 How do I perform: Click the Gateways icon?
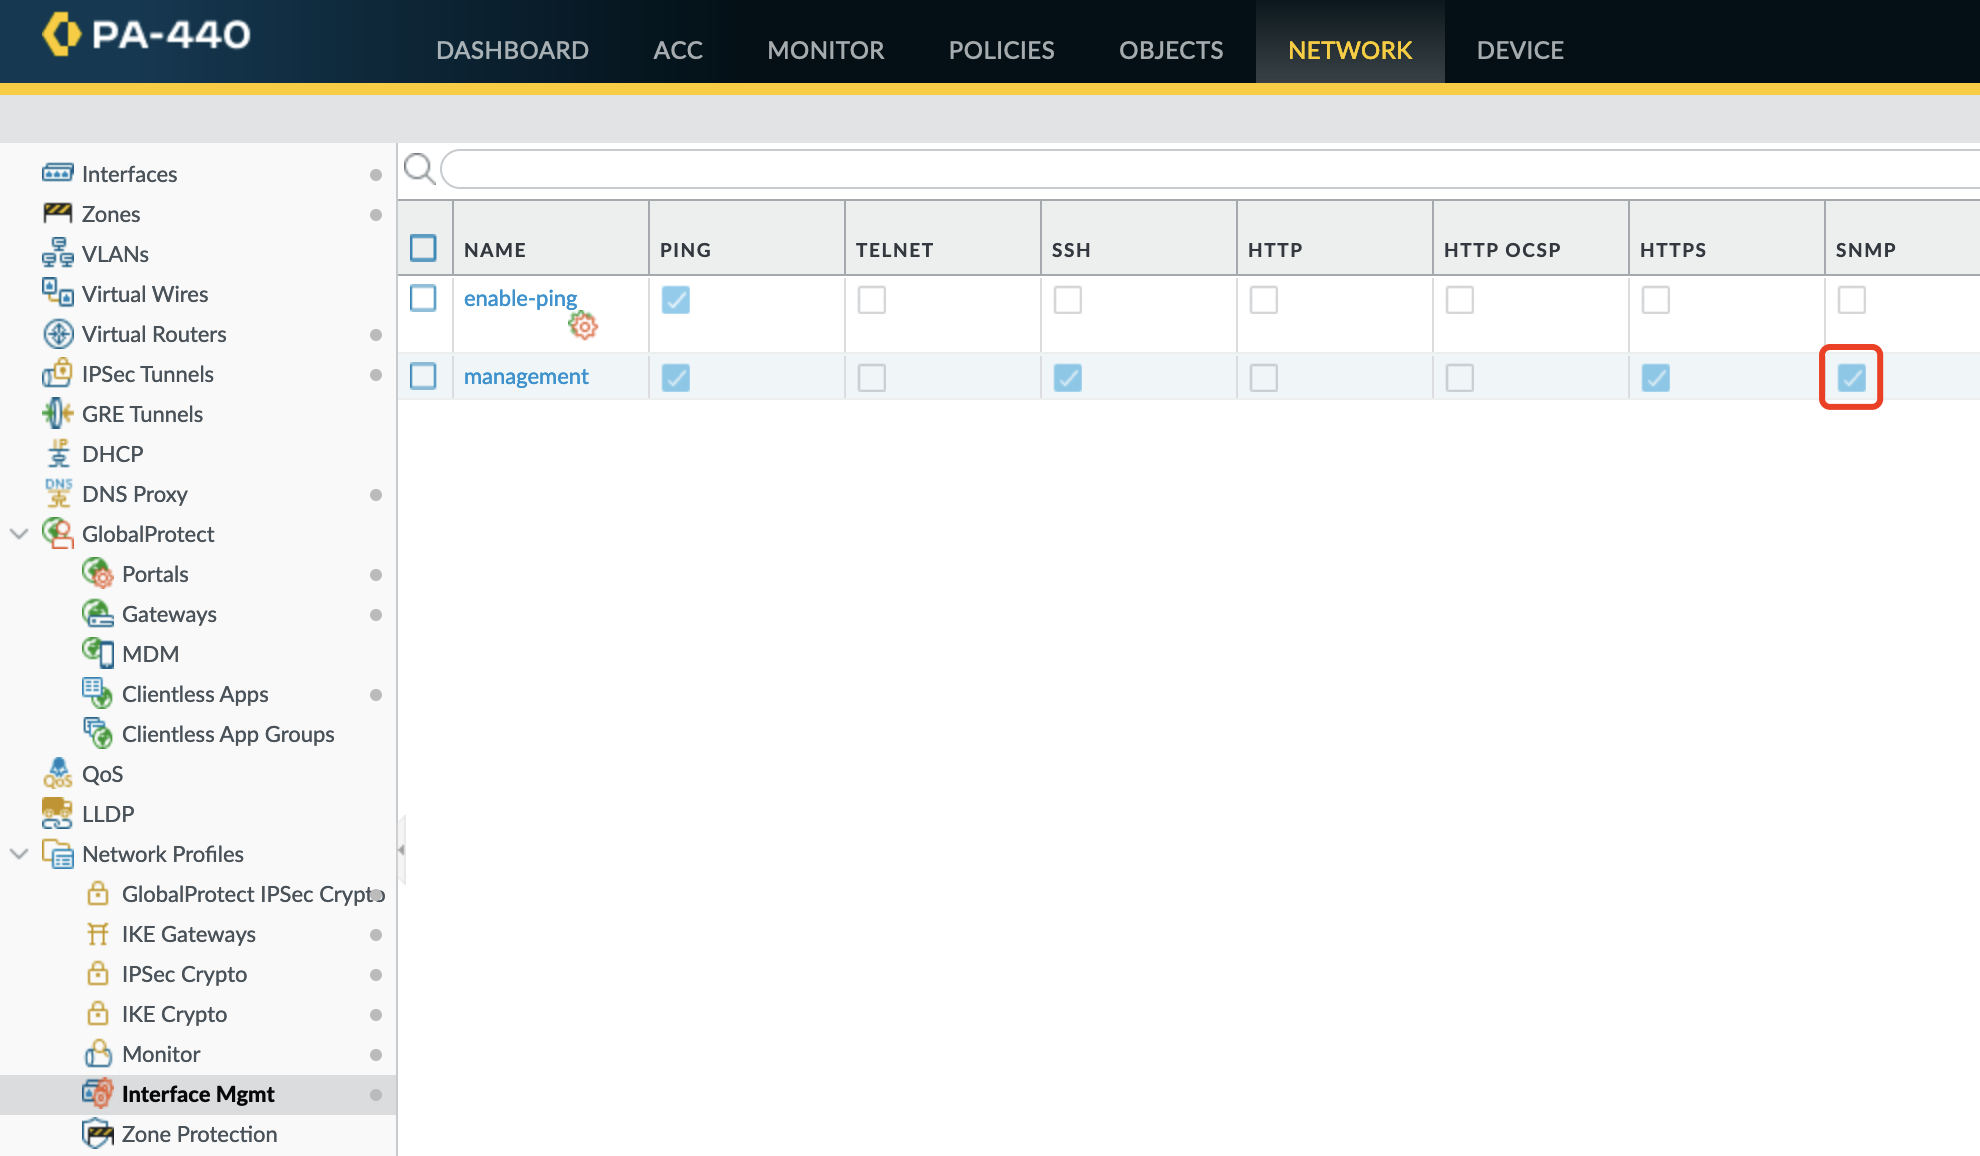pos(98,613)
